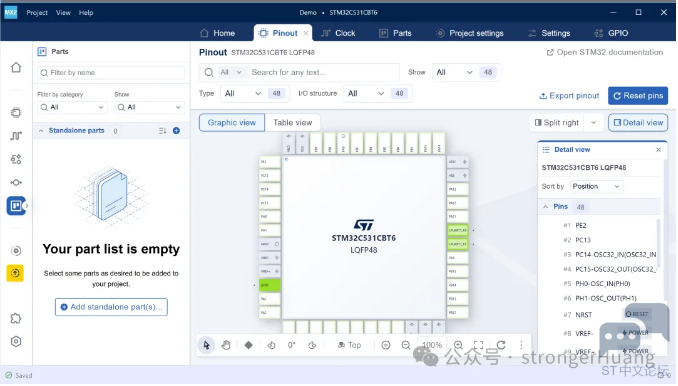The image size is (678, 386).
Task: Switch to the Parts tab
Action: point(396,33)
